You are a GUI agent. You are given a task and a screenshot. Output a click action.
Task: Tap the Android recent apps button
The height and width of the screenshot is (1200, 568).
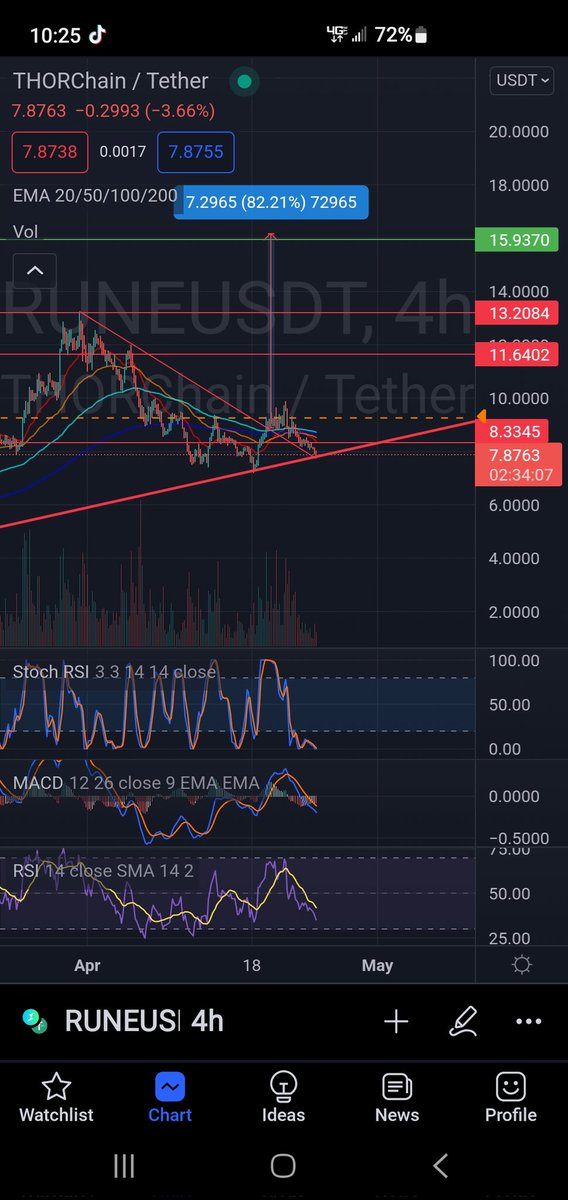(x=124, y=1165)
